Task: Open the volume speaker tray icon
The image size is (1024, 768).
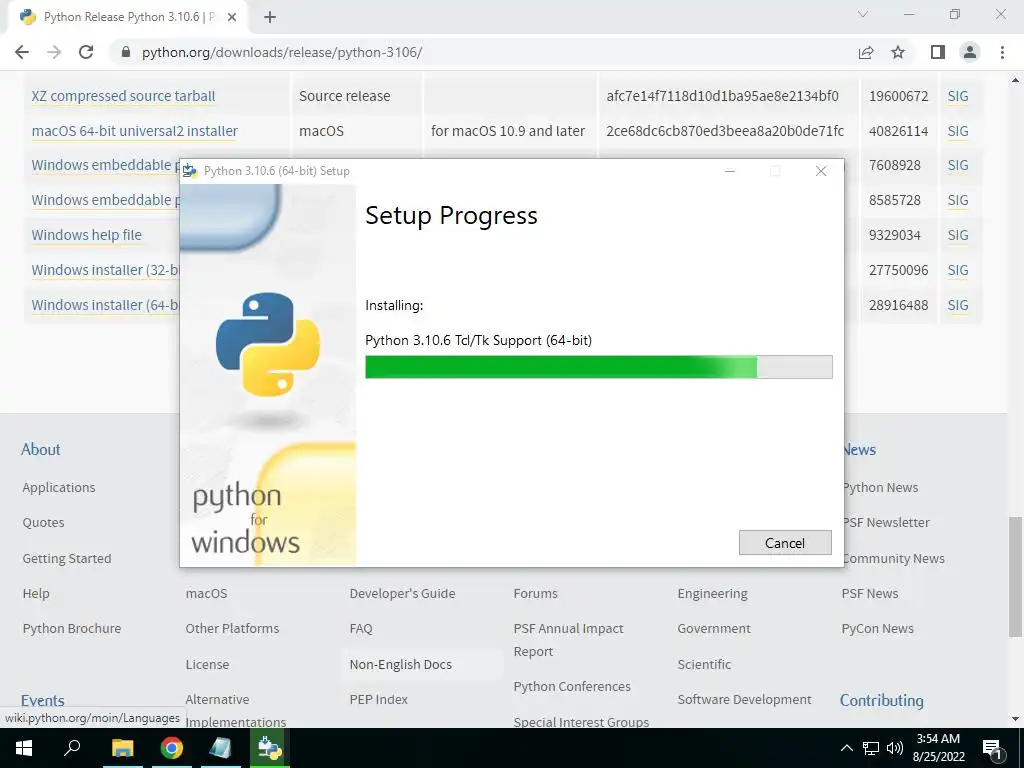Action: point(895,748)
